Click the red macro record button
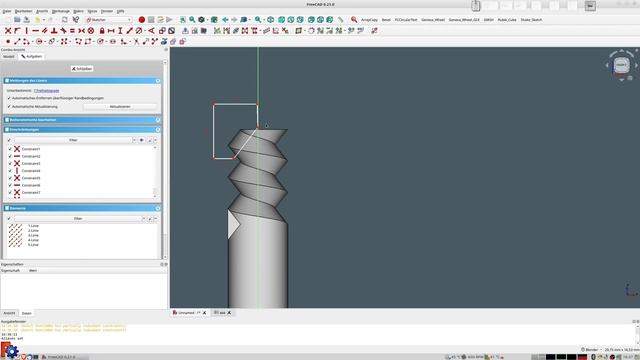This screenshot has height=360, width=640. [142, 20]
